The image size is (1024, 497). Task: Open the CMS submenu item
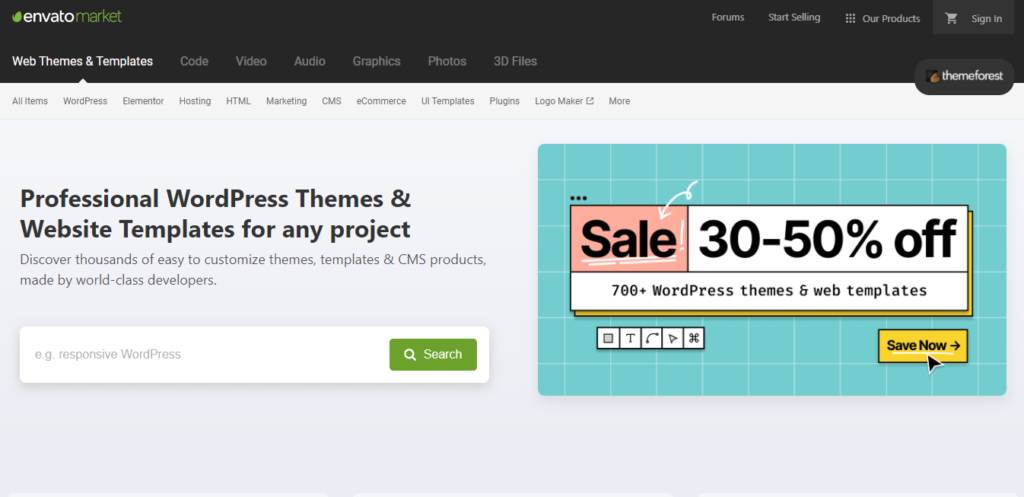coord(331,101)
